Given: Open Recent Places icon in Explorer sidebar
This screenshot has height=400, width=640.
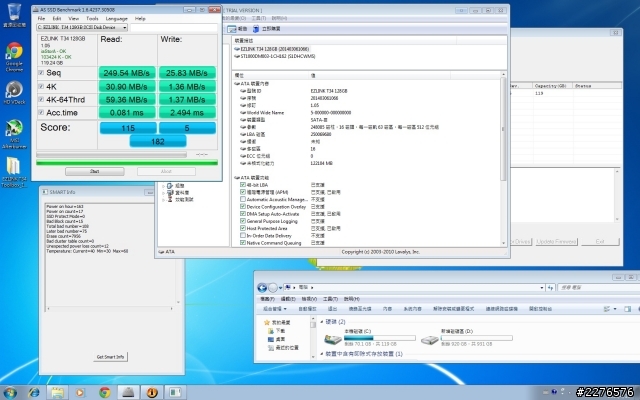Looking at the screenshot, I should pyautogui.click(x=271, y=348).
